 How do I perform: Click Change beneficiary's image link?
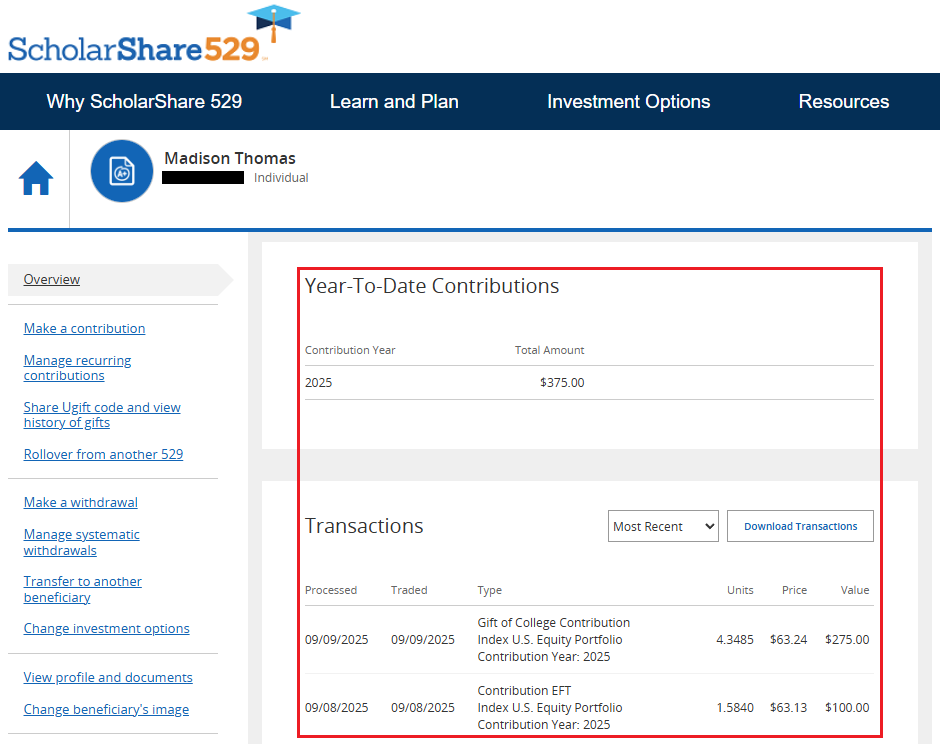[106, 709]
